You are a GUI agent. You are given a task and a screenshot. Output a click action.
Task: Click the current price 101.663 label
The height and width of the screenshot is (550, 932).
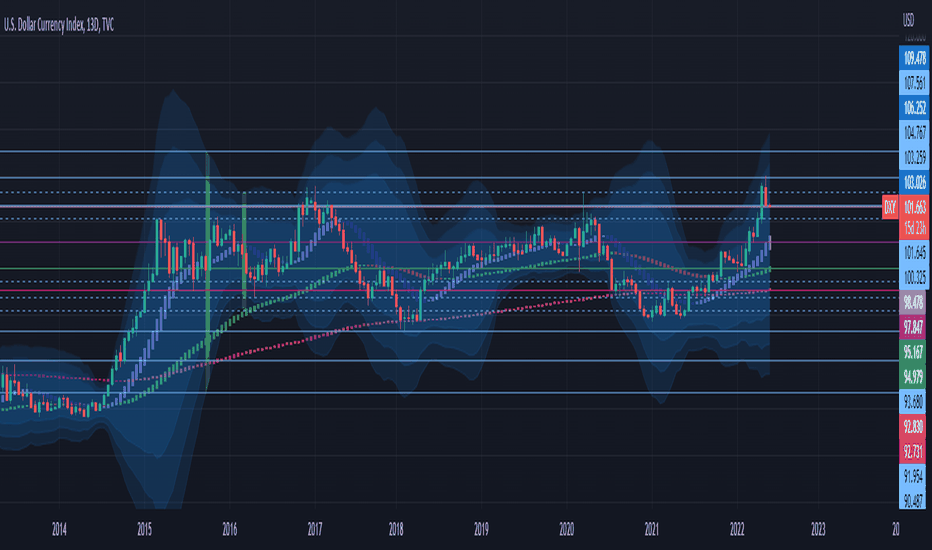click(913, 207)
